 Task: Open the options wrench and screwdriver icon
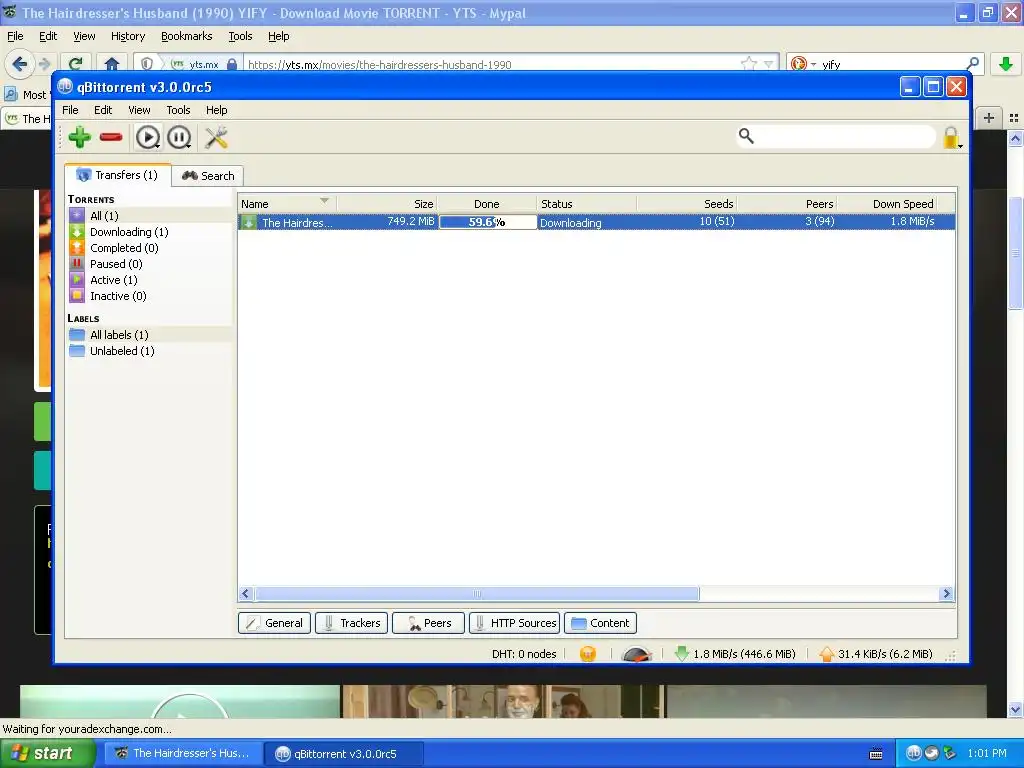click(216, 137)
